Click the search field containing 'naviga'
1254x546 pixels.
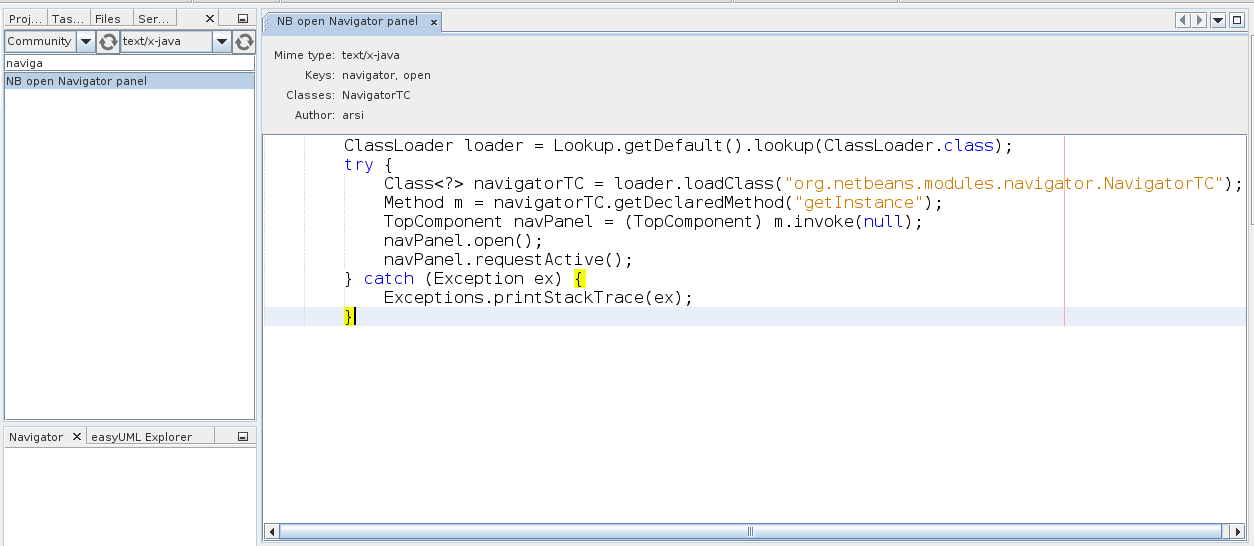130,63
